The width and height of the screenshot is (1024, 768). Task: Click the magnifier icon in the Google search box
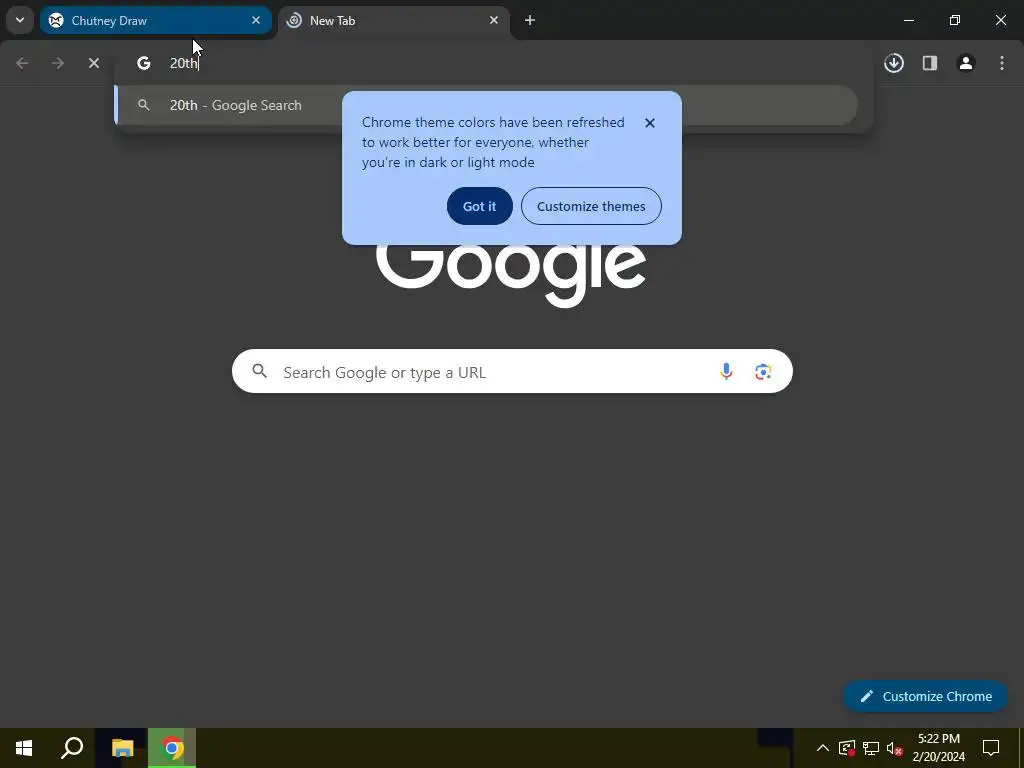(x=260, y=372)
